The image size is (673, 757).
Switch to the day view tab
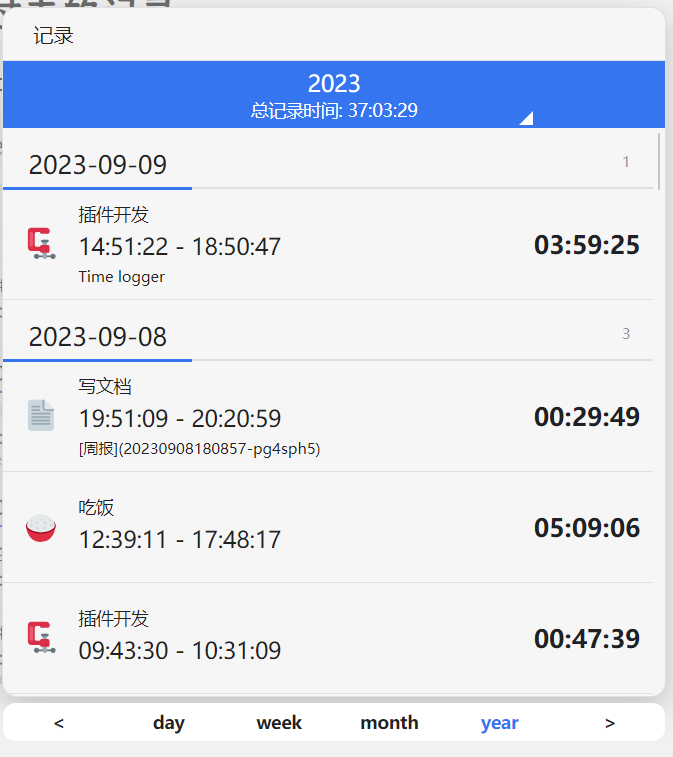169,723
